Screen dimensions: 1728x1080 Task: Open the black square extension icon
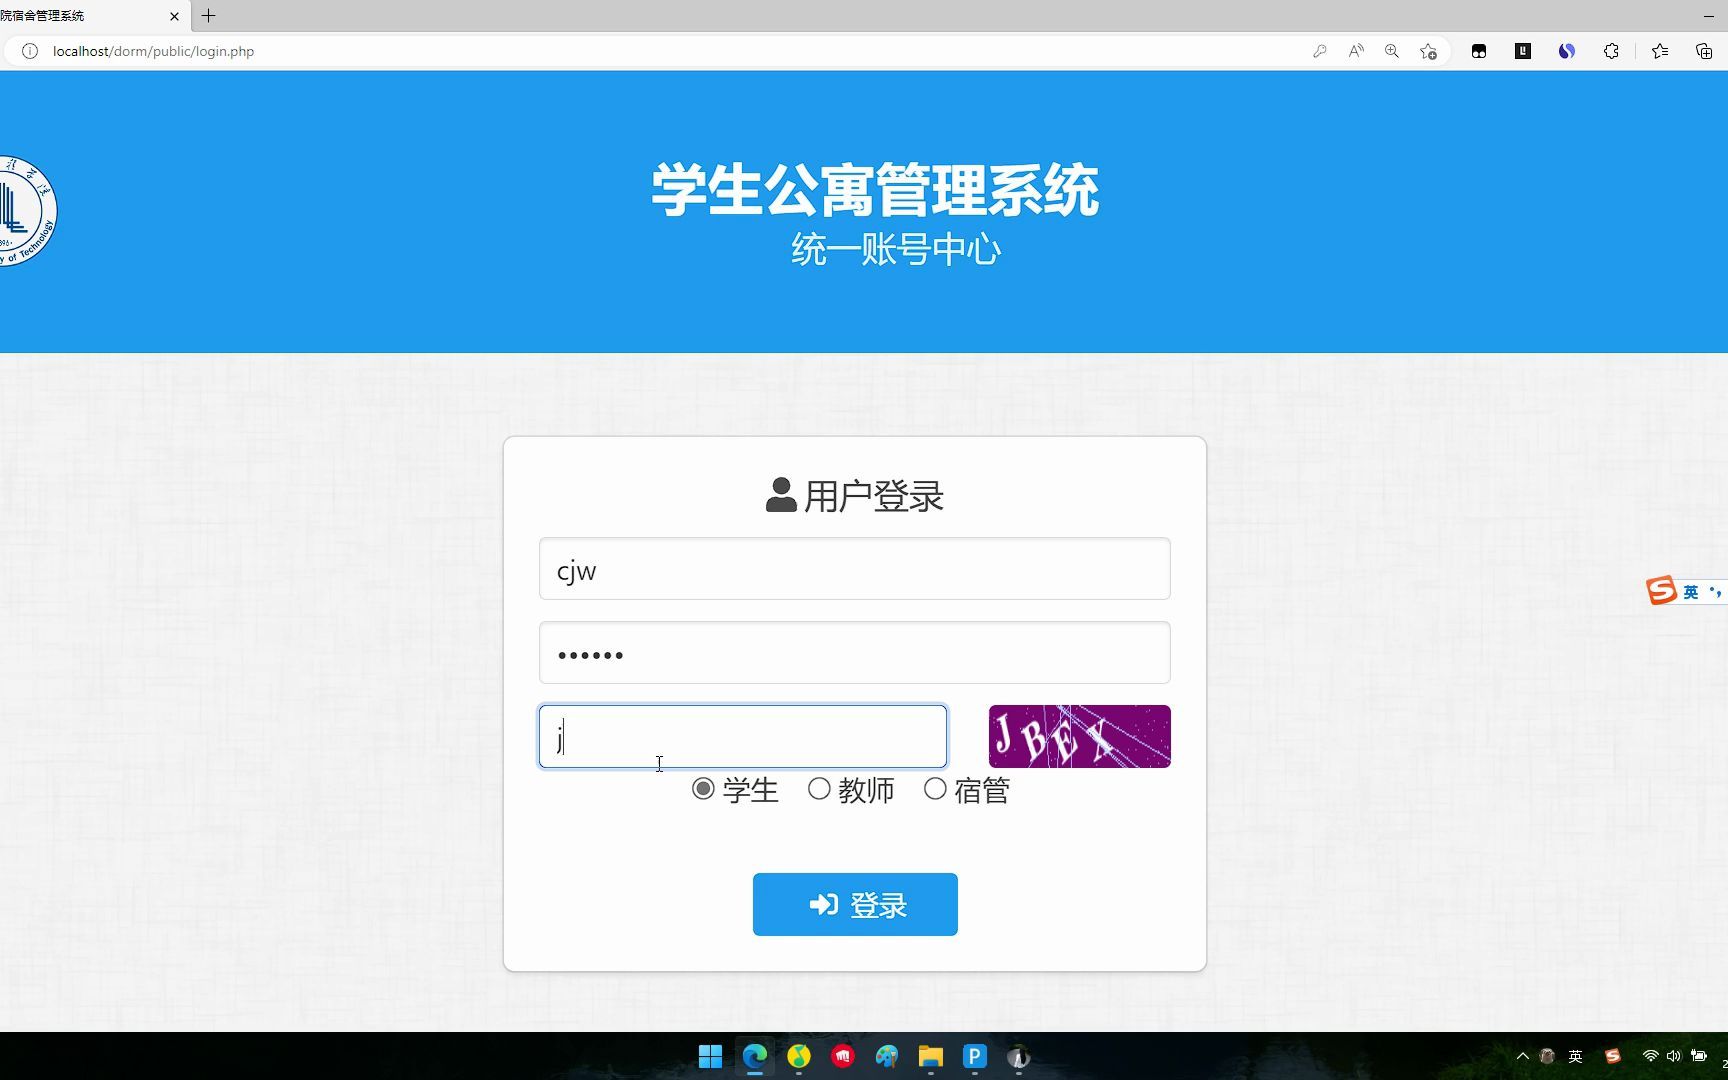click(1479, 51)
